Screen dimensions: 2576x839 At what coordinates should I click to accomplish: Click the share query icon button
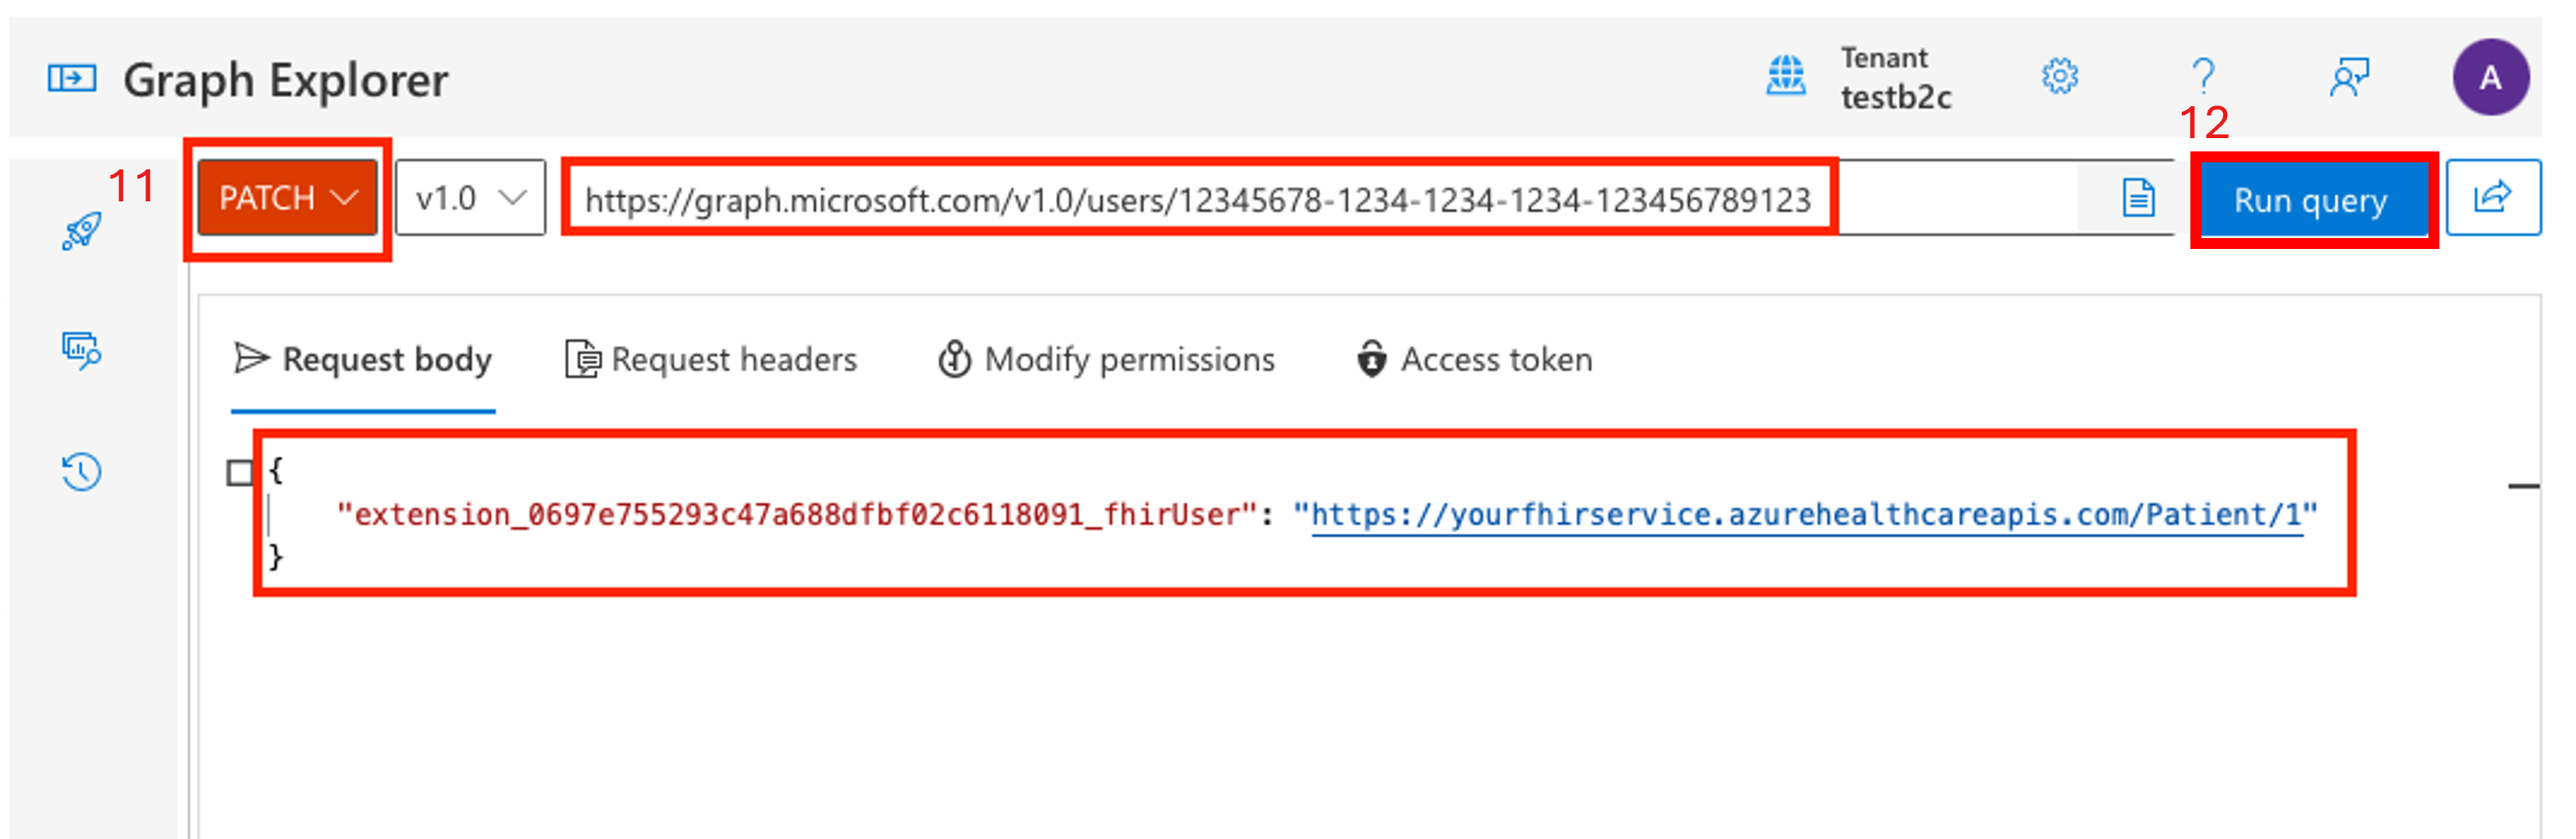2492,197
